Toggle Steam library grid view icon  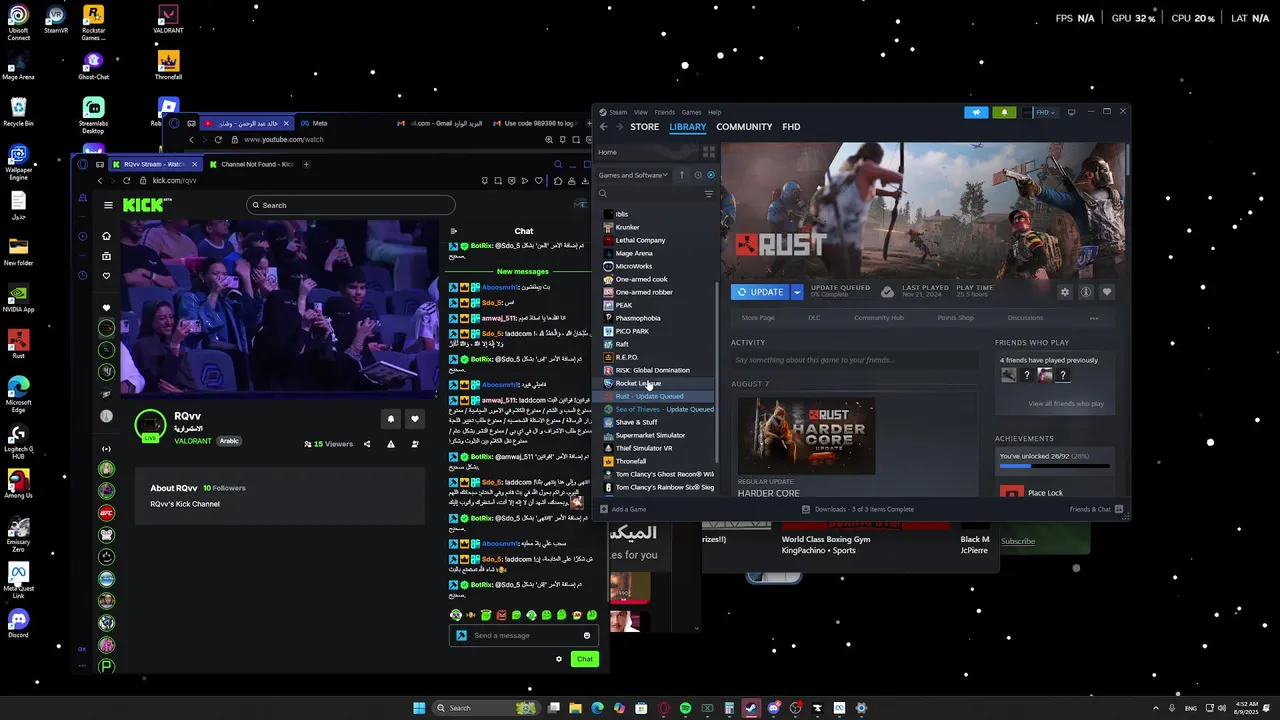click(x=709, y=152)
